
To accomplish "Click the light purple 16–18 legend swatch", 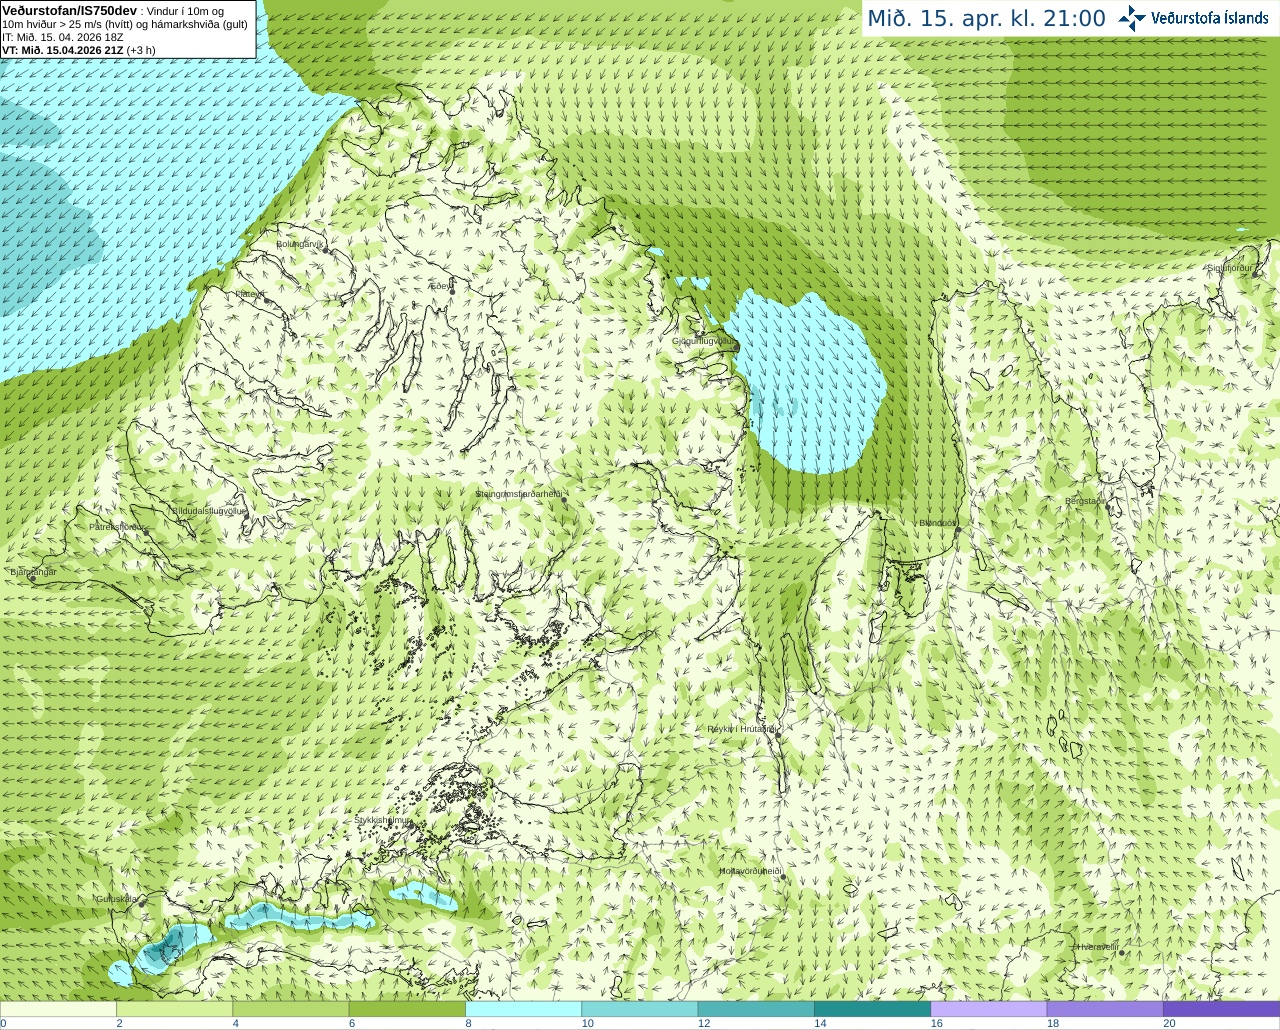I will [989, 1009].
